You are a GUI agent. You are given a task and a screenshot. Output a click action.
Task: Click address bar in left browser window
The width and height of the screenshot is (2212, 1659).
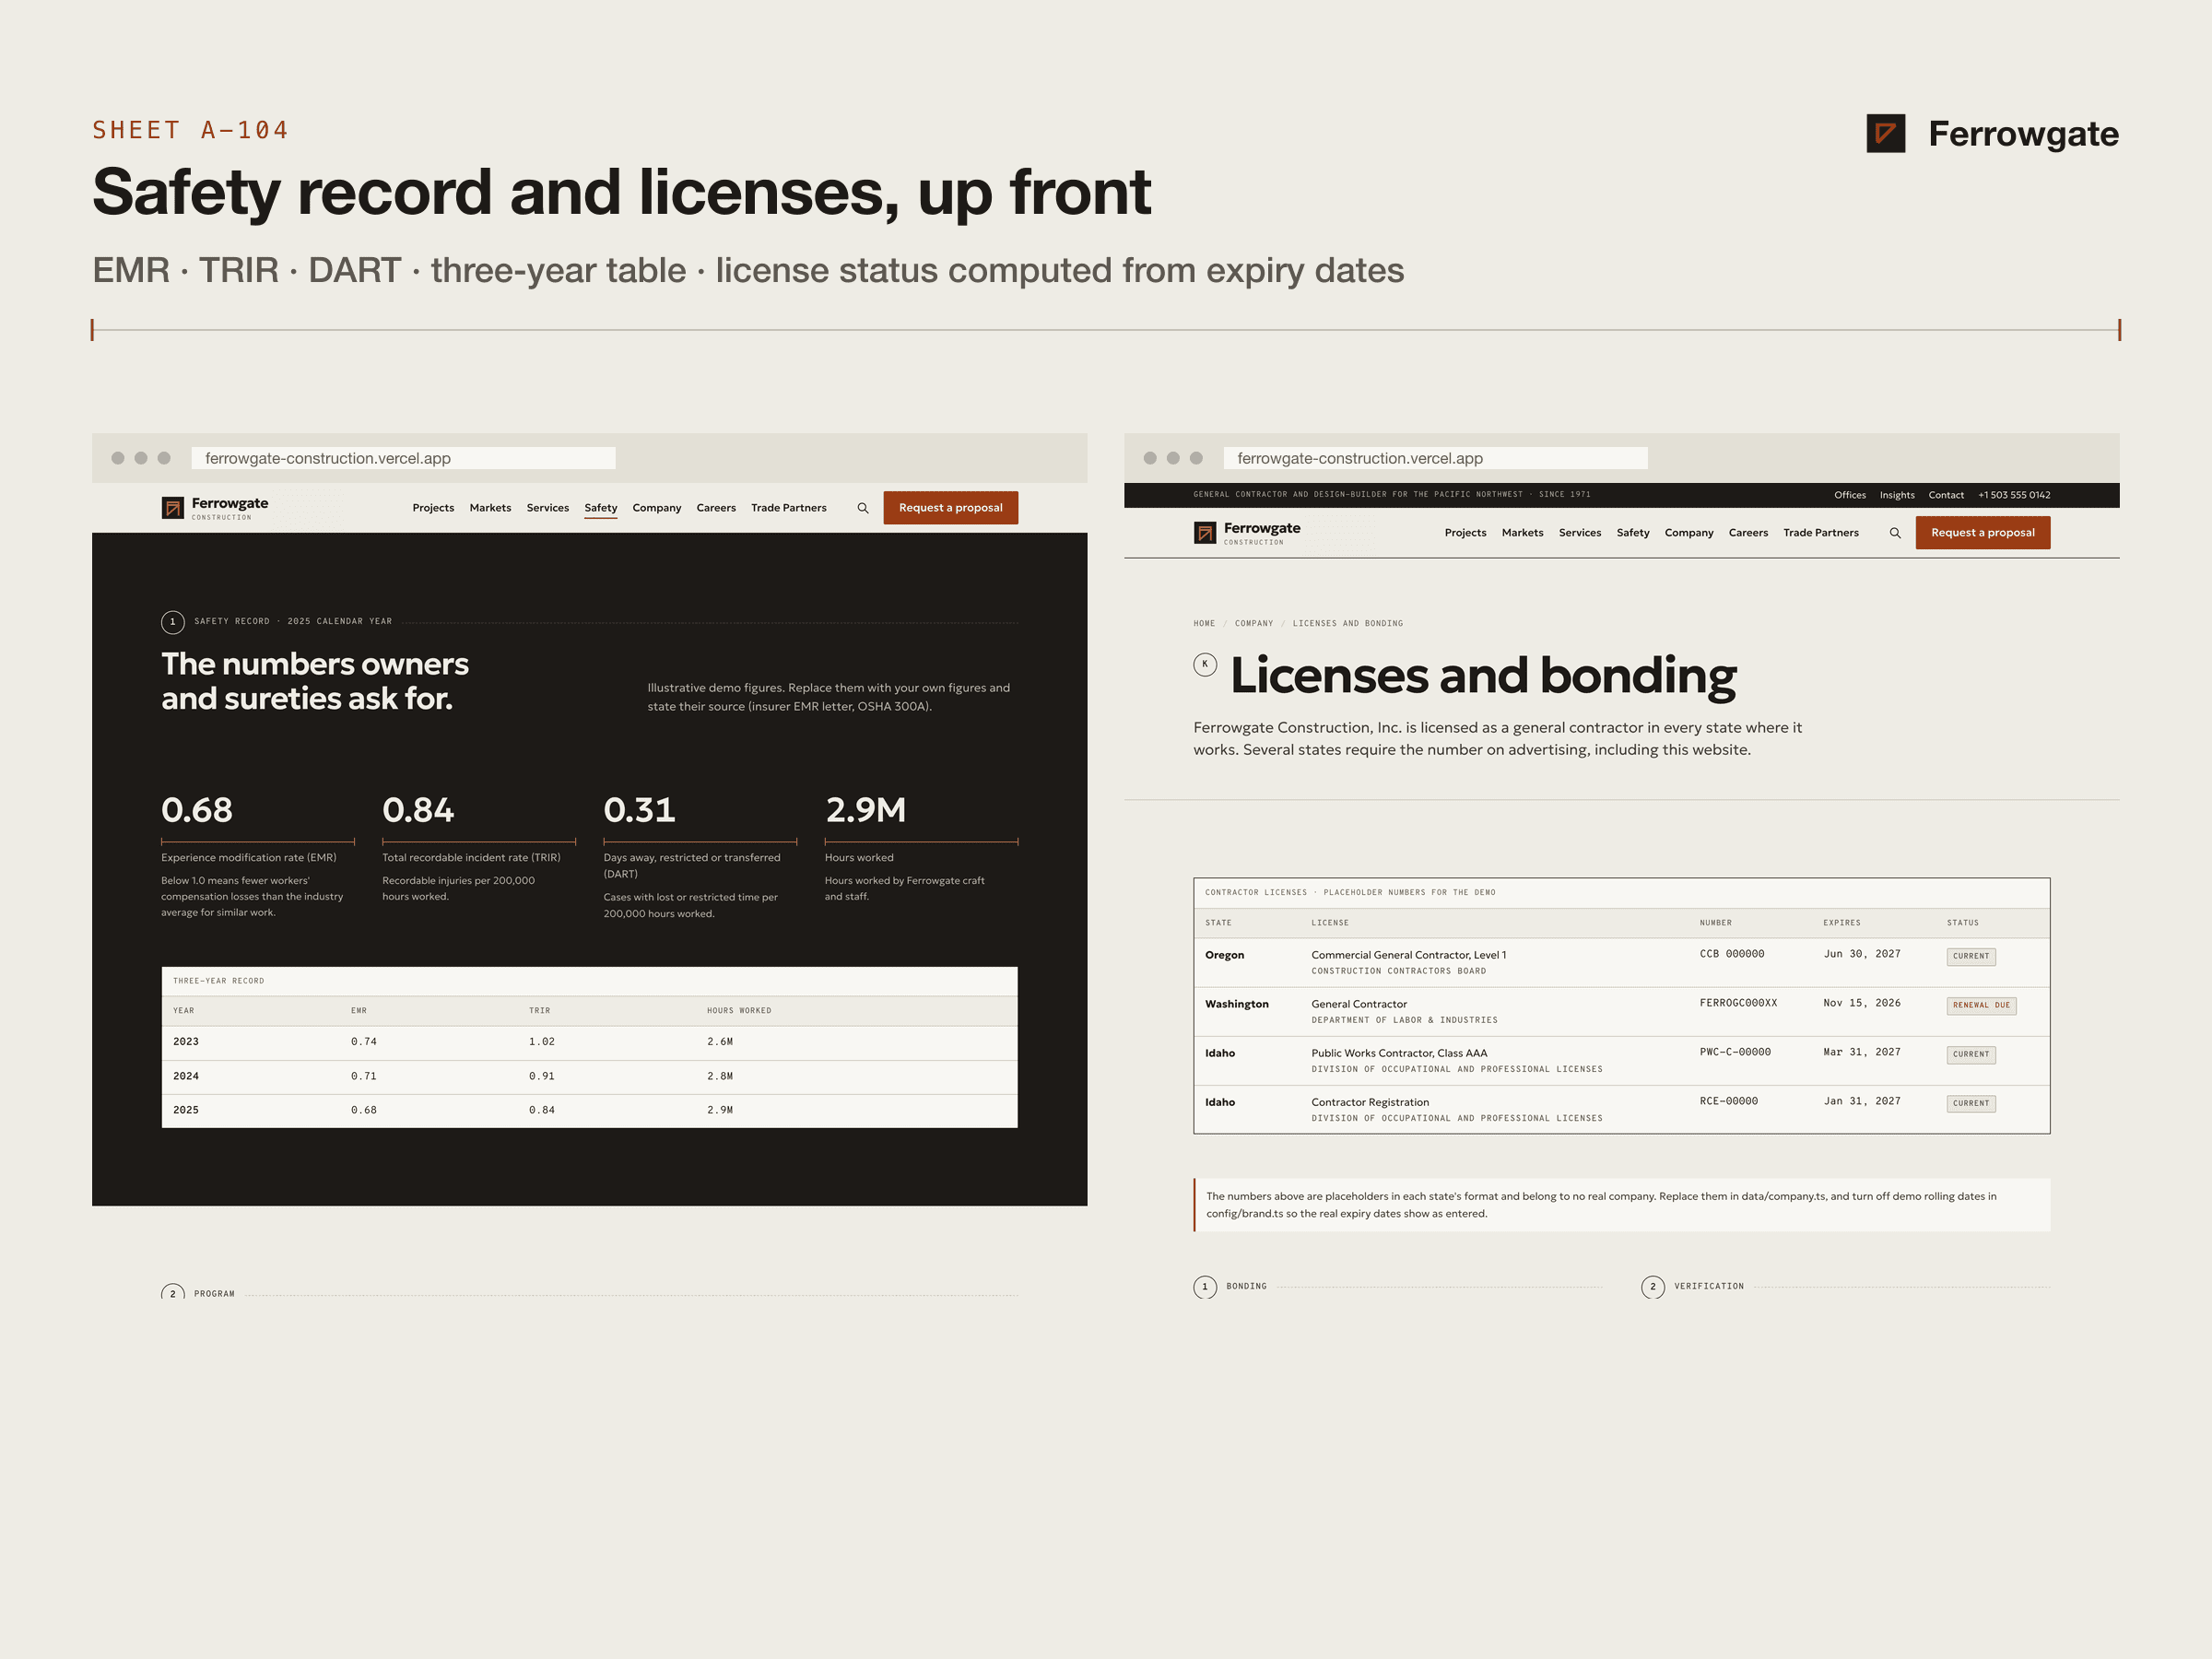403,458
